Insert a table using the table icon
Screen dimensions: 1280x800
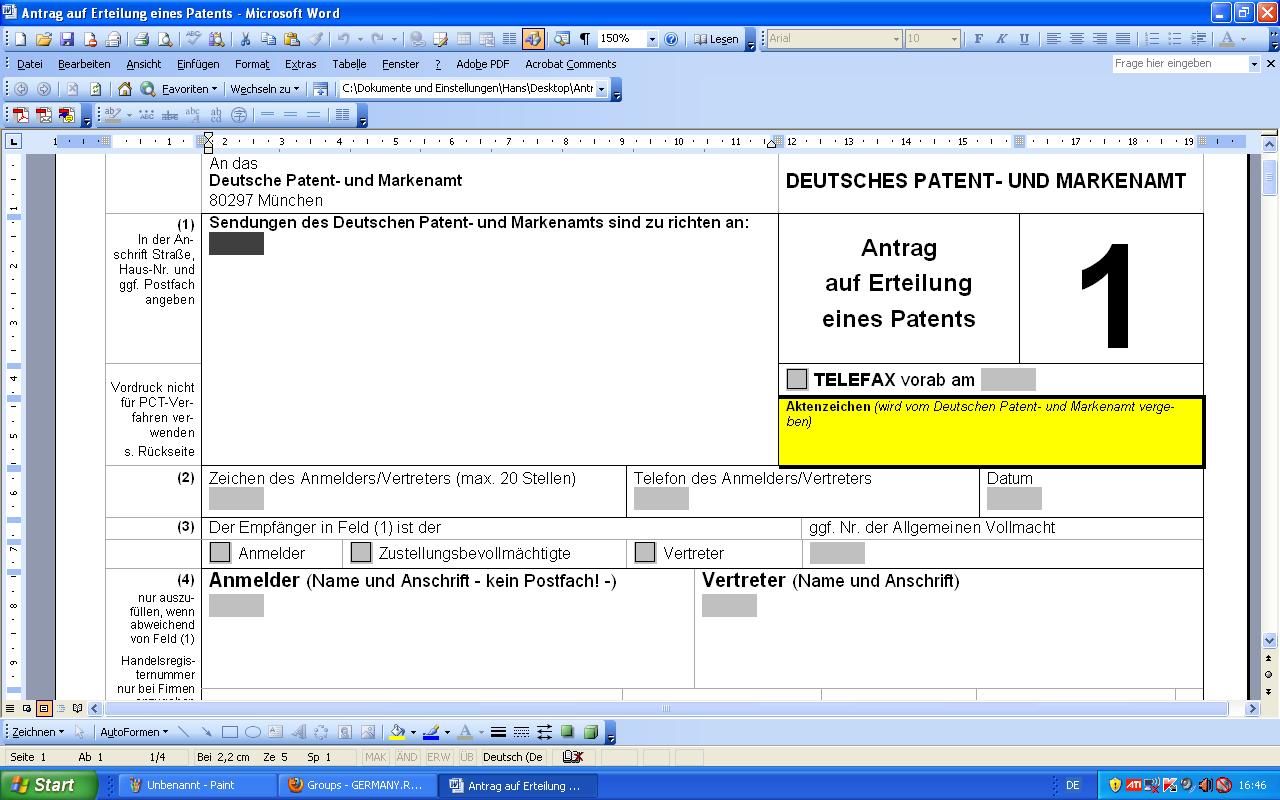(x=464, y=39)
